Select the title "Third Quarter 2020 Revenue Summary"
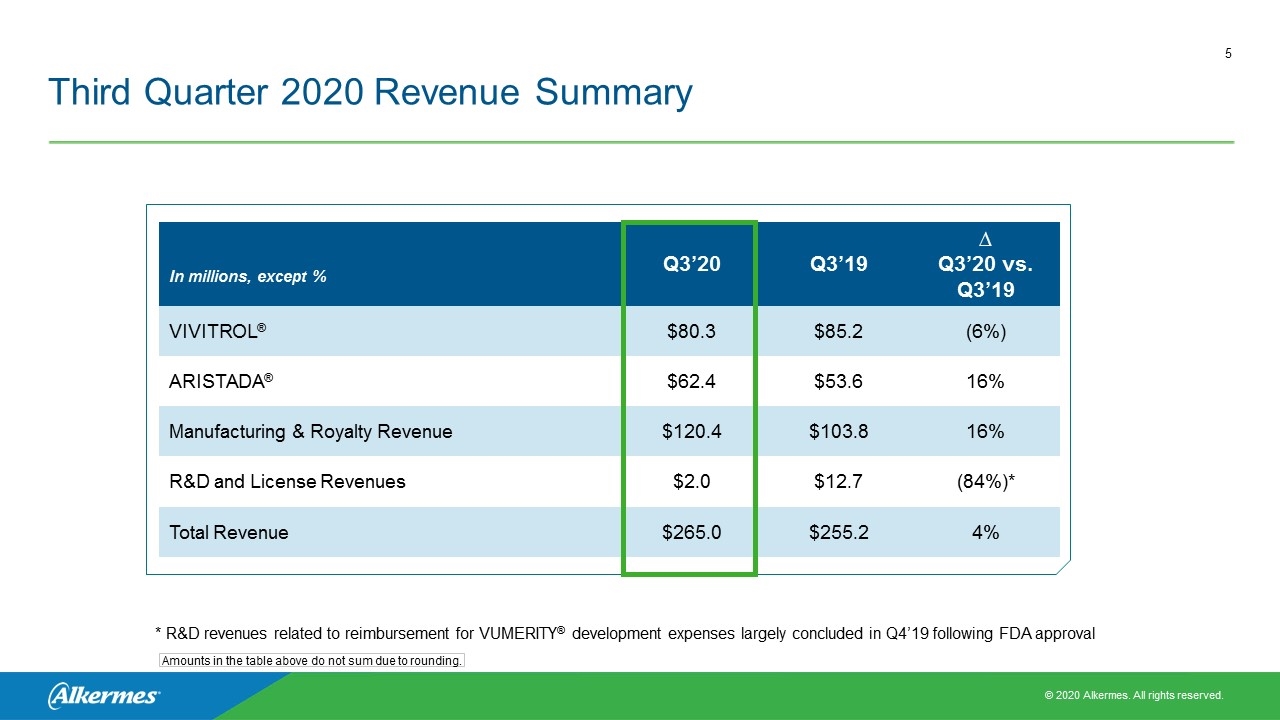This screenshot has width=1280, height=720. (370, 92)
